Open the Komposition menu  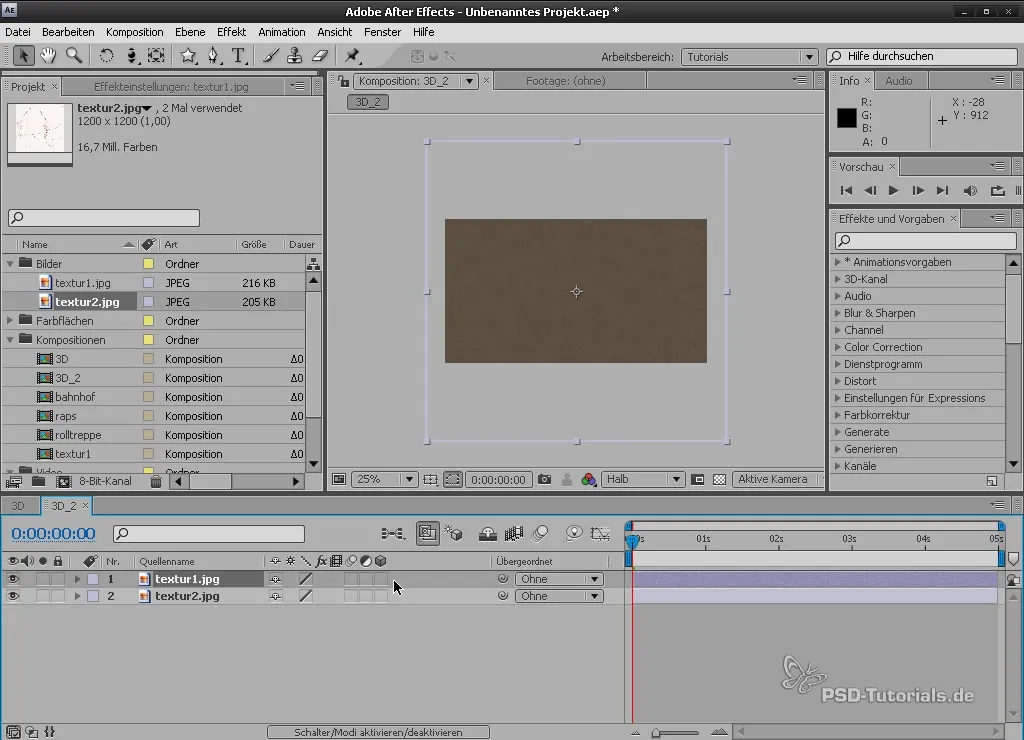(x=134, y=32)
